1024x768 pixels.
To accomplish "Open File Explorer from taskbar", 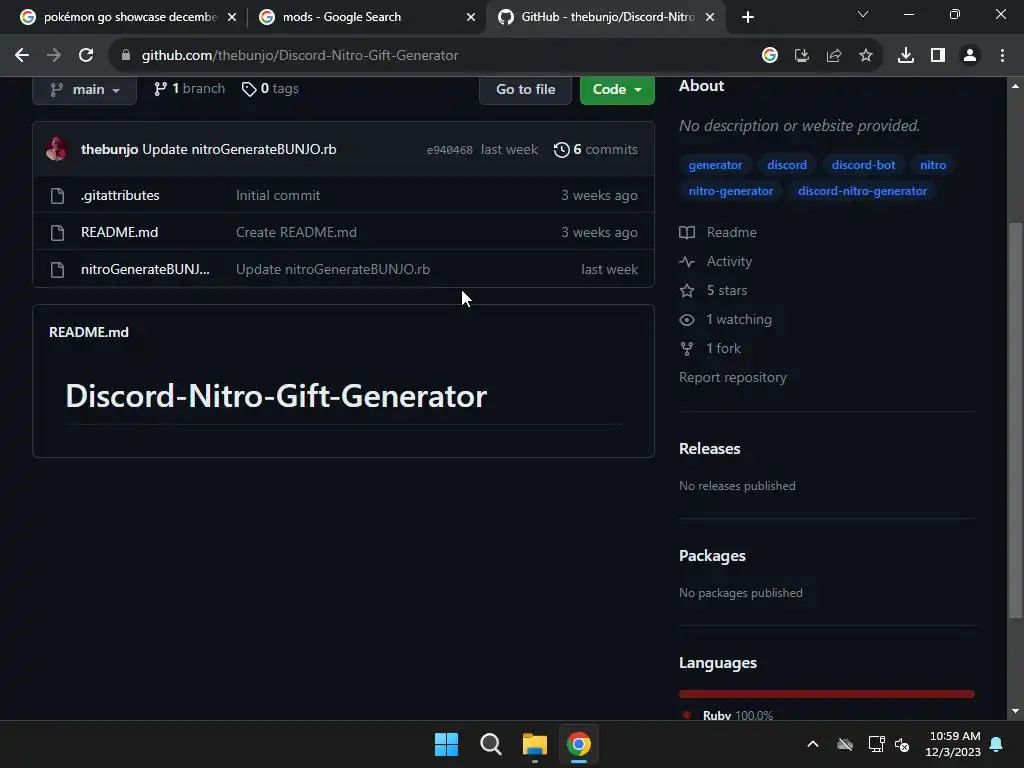I will 535,744.
